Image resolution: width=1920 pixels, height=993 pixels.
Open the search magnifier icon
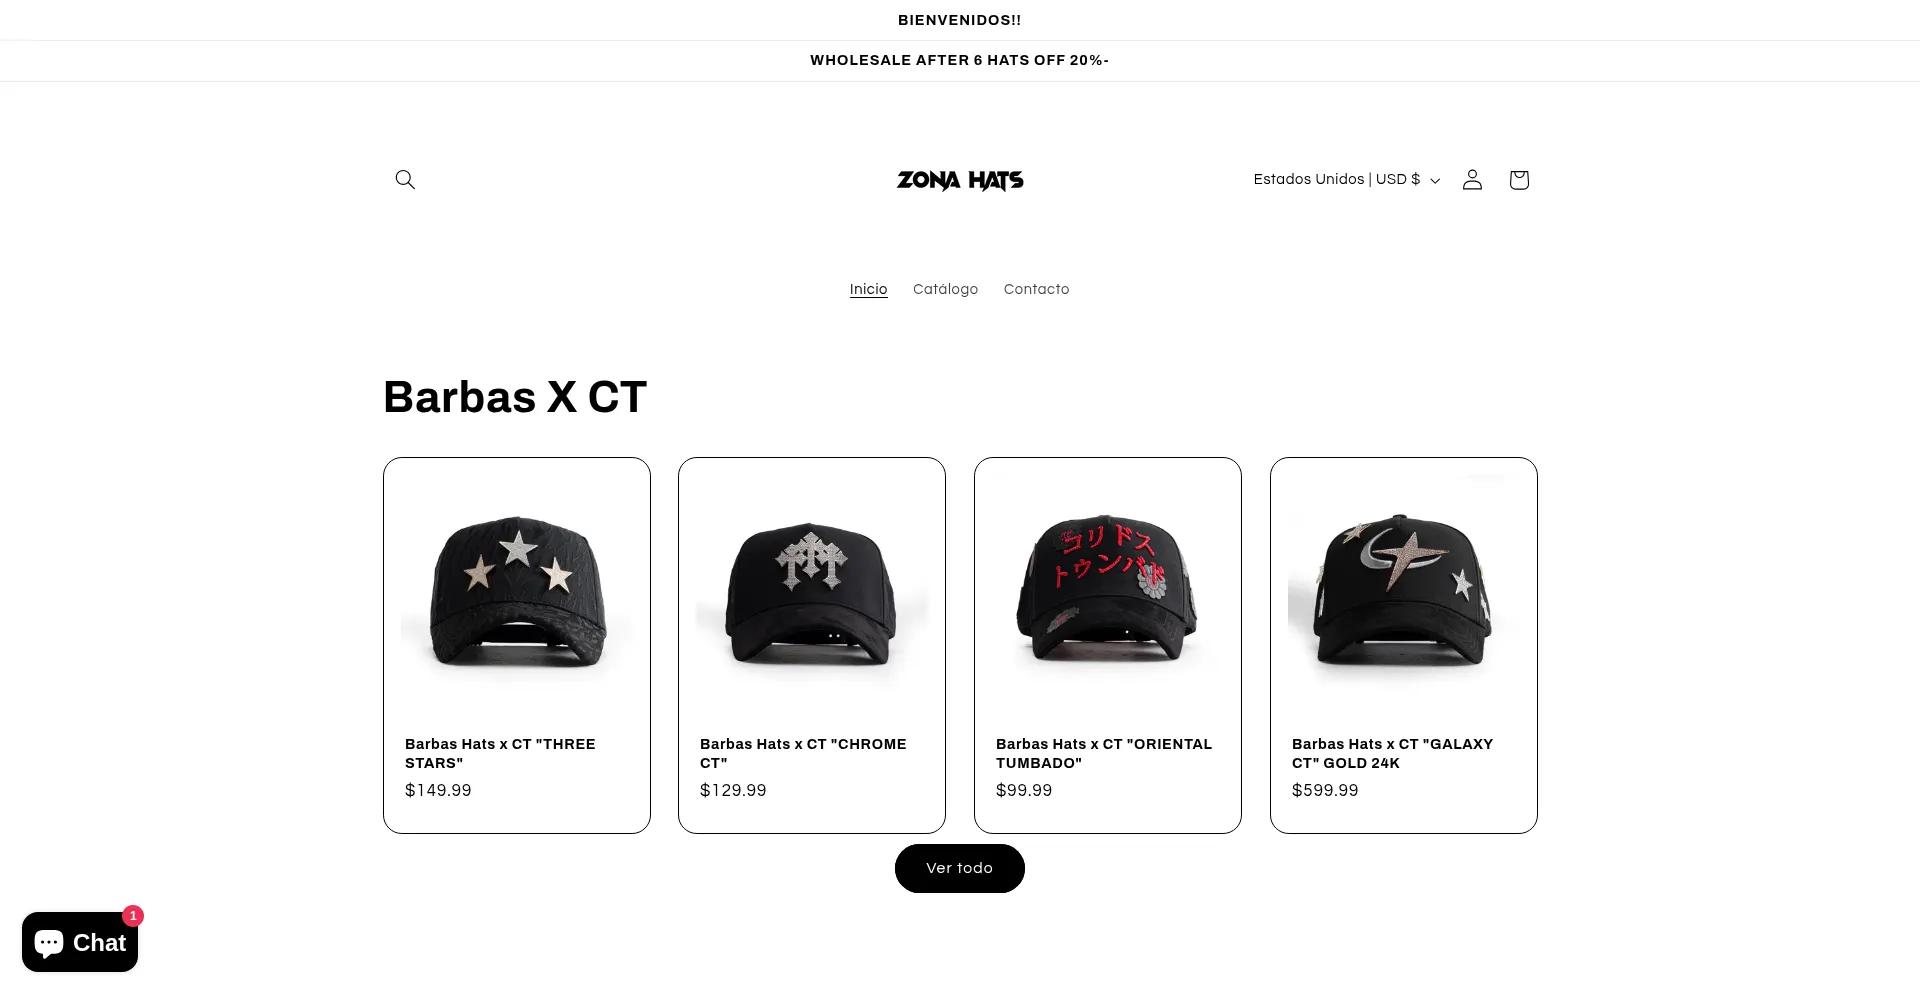coord(405,179)
